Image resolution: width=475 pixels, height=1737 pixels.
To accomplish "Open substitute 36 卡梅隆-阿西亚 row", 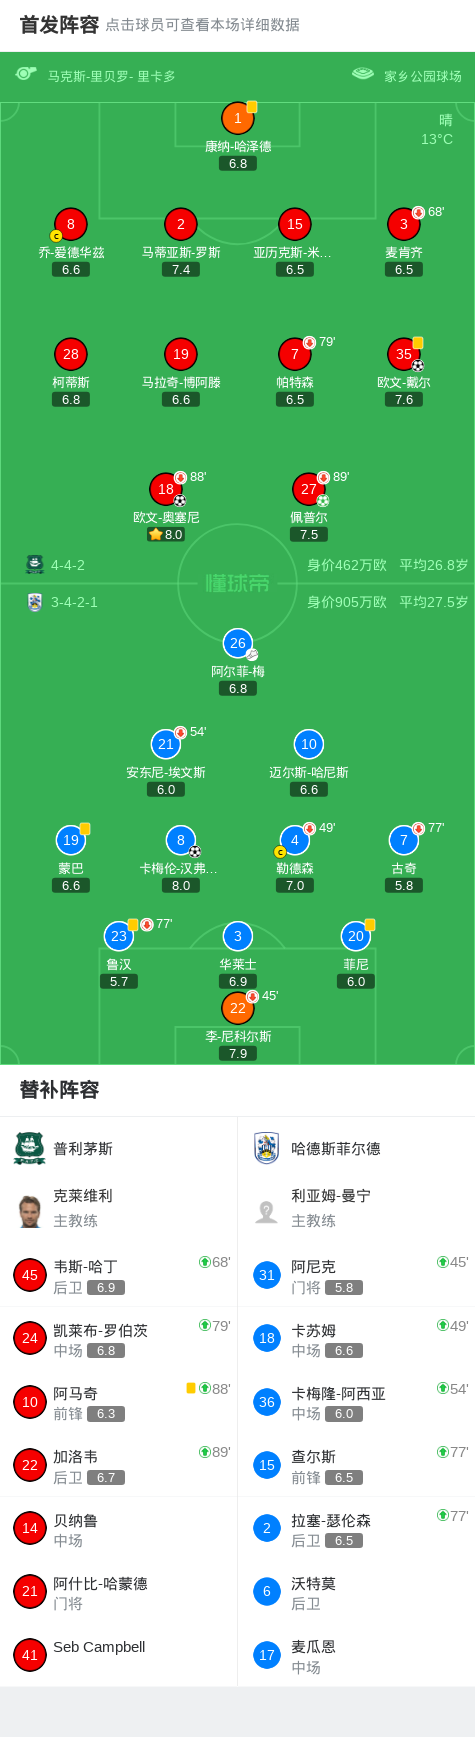I will coord(356,1402).
